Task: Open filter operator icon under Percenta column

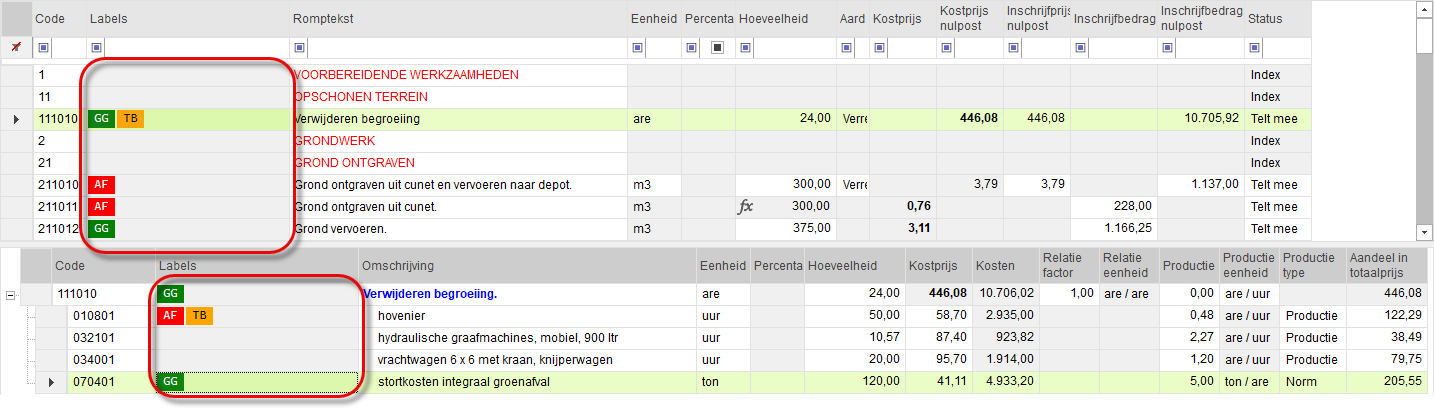Action: point(692,47)
